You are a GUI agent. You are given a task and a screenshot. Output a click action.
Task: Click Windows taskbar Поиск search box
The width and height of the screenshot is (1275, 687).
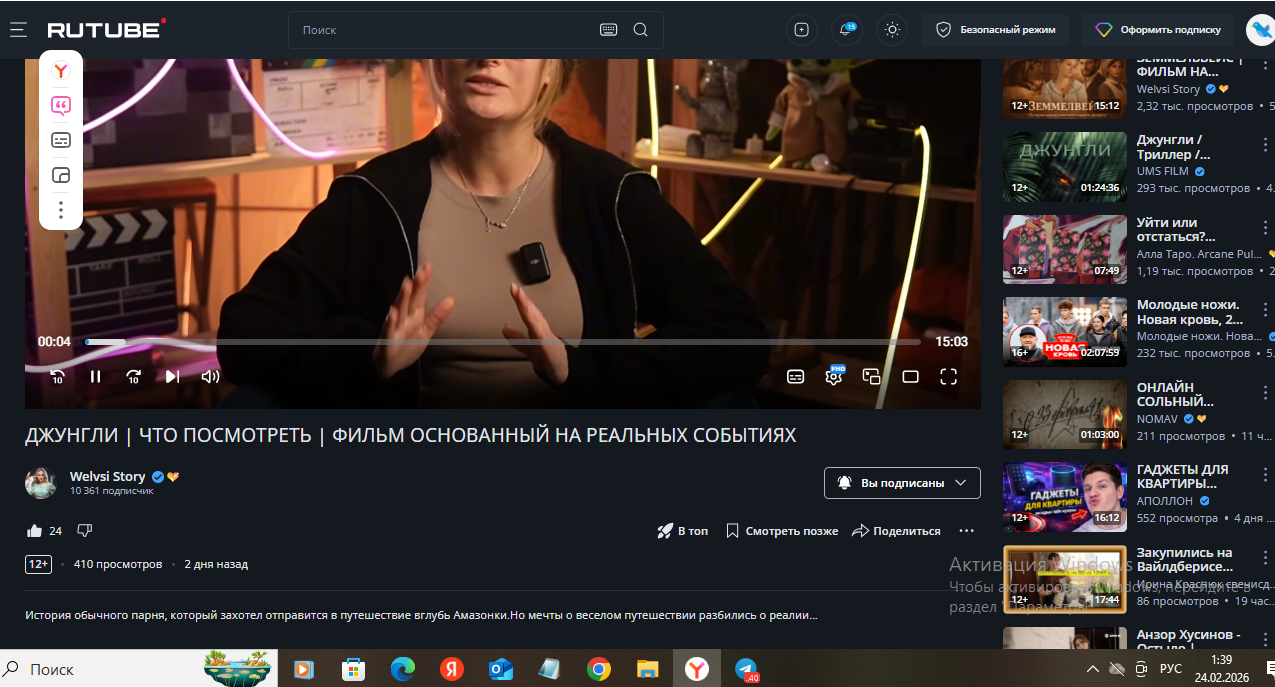pos(137,669)
